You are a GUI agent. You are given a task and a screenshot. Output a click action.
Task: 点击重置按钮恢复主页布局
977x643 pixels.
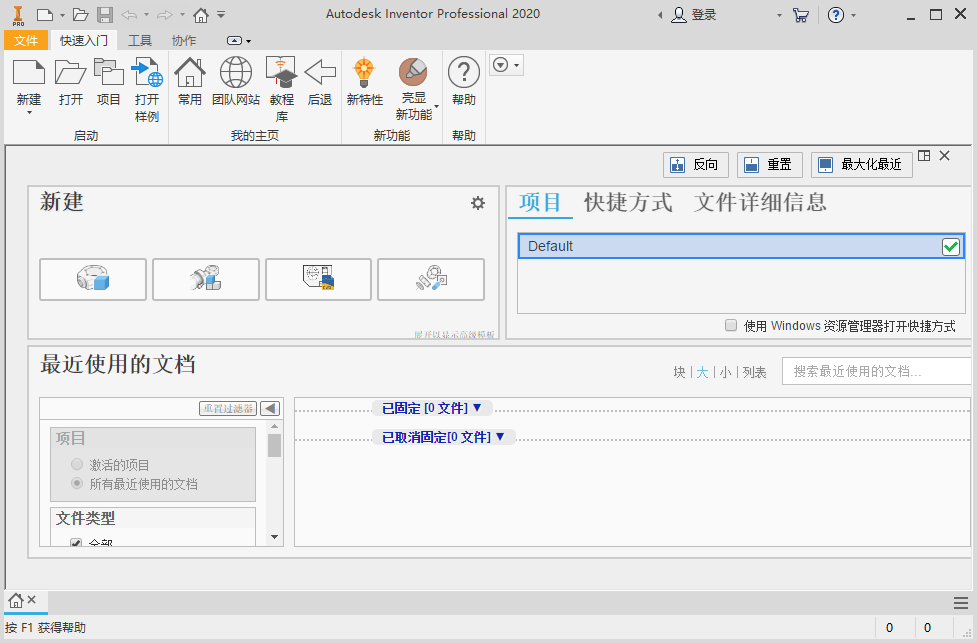tap(769, 164)
